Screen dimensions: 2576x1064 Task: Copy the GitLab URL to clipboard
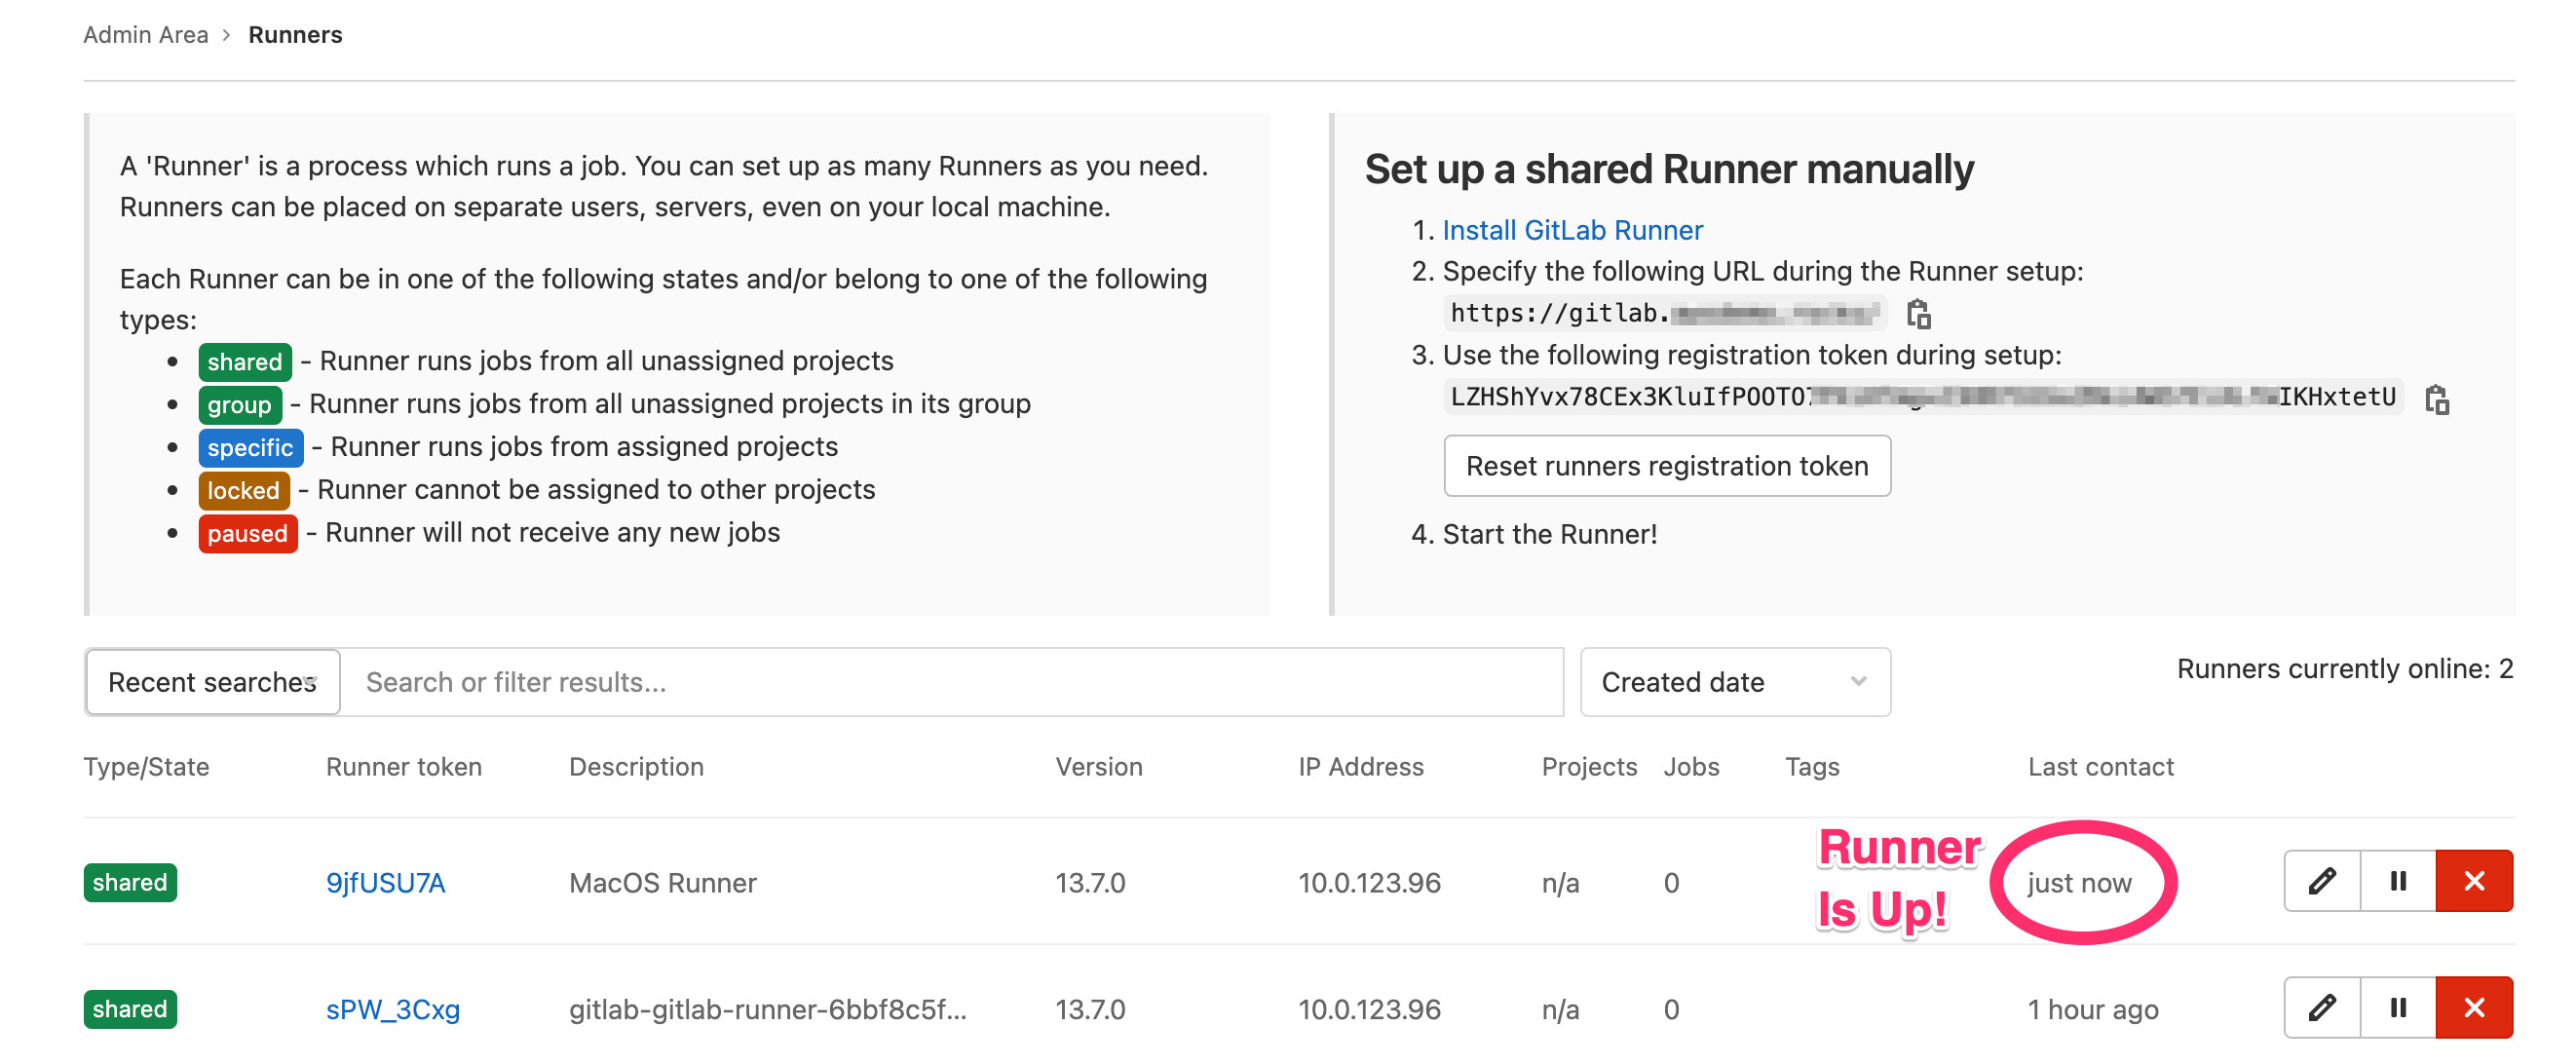1918,314
